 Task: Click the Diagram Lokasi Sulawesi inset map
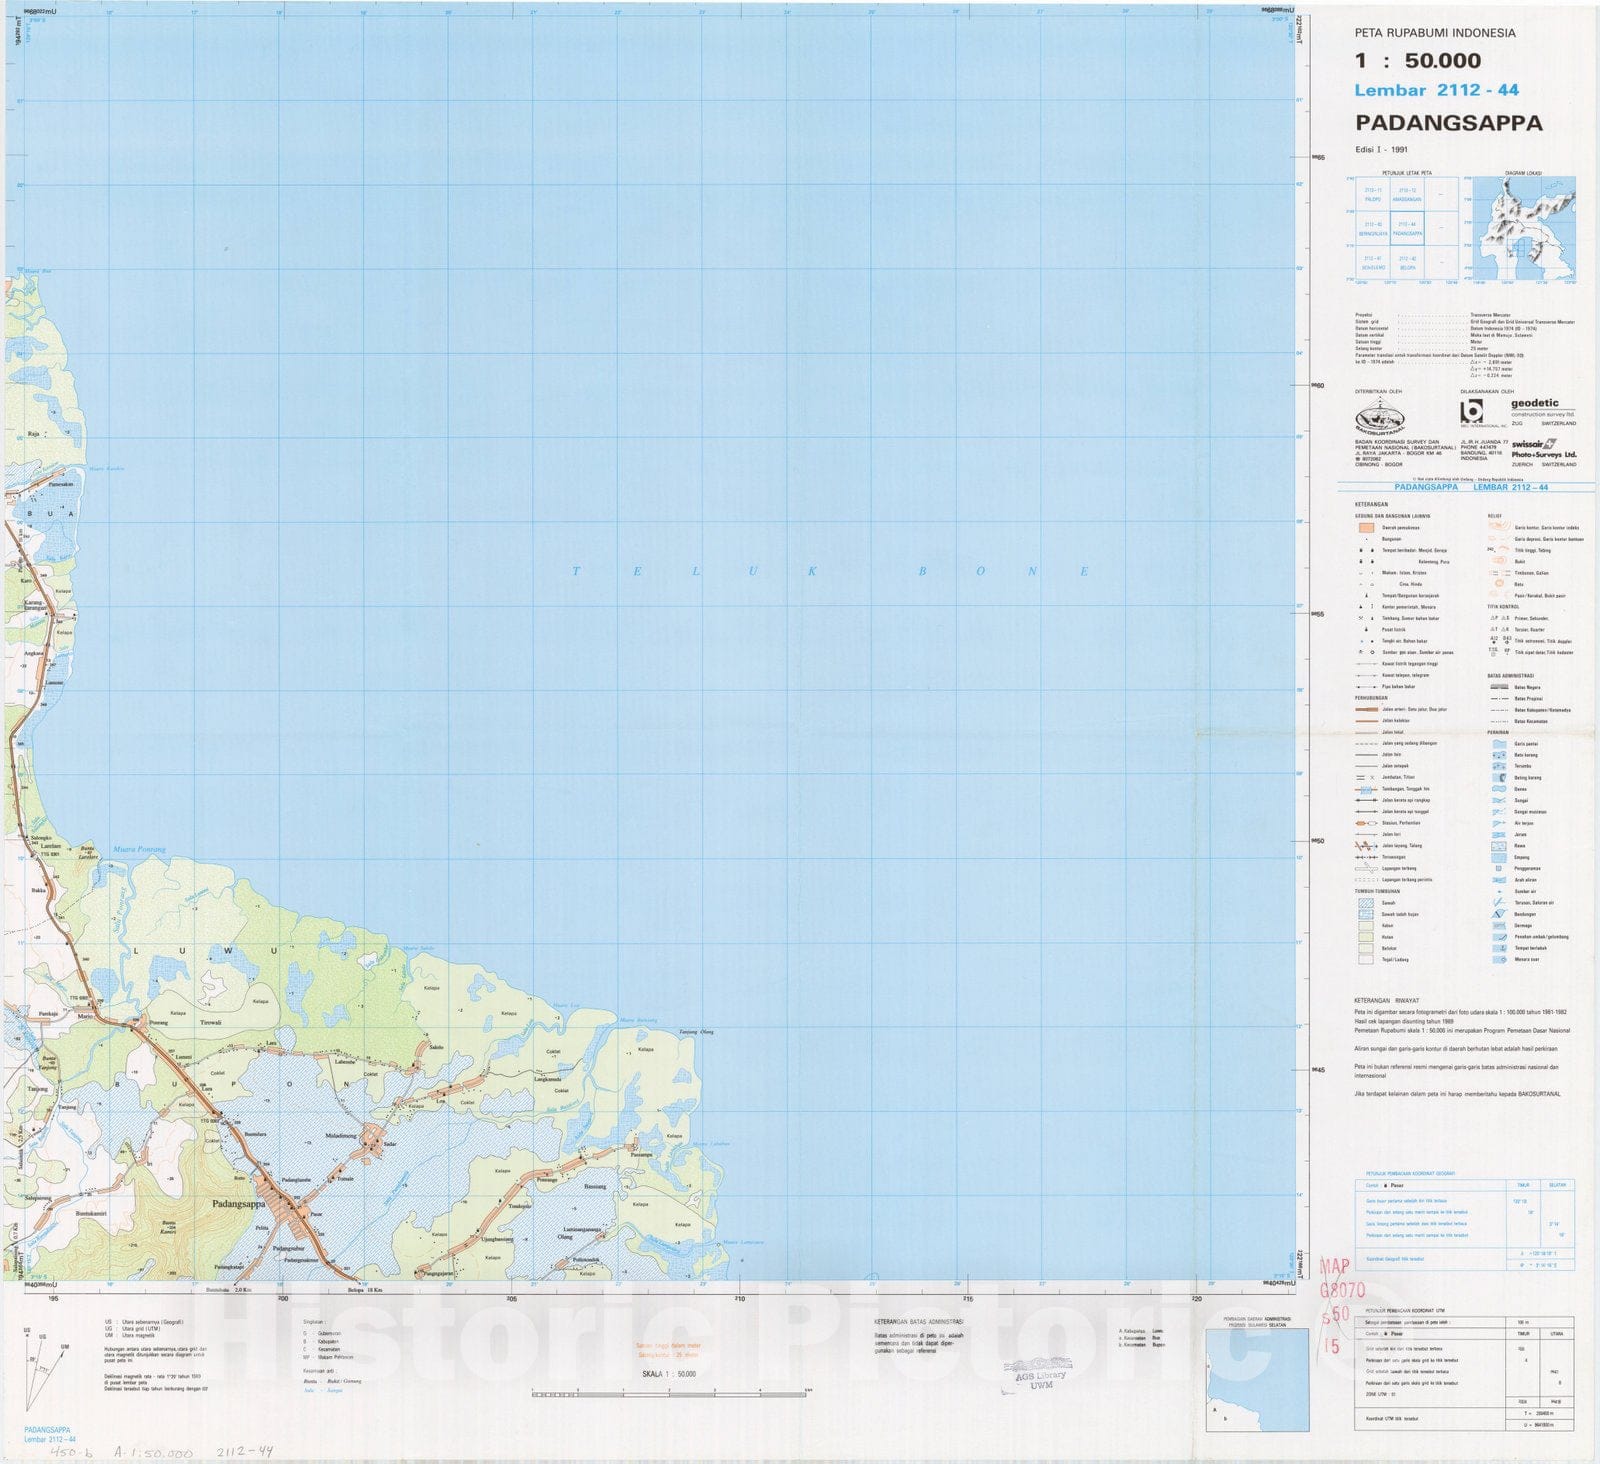(1520, 228)
